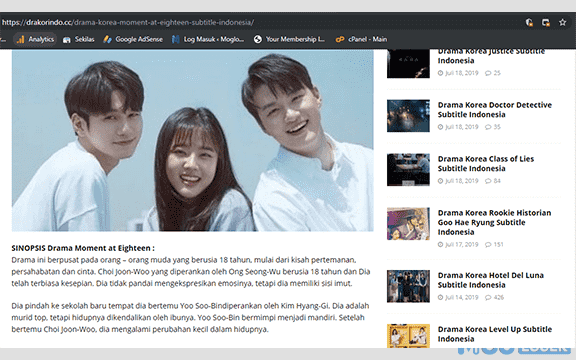Image resolution: width=576 pixels, height=360 pixels.
Task: Open the Analytics bookmark
Action: tap(35, 39)
